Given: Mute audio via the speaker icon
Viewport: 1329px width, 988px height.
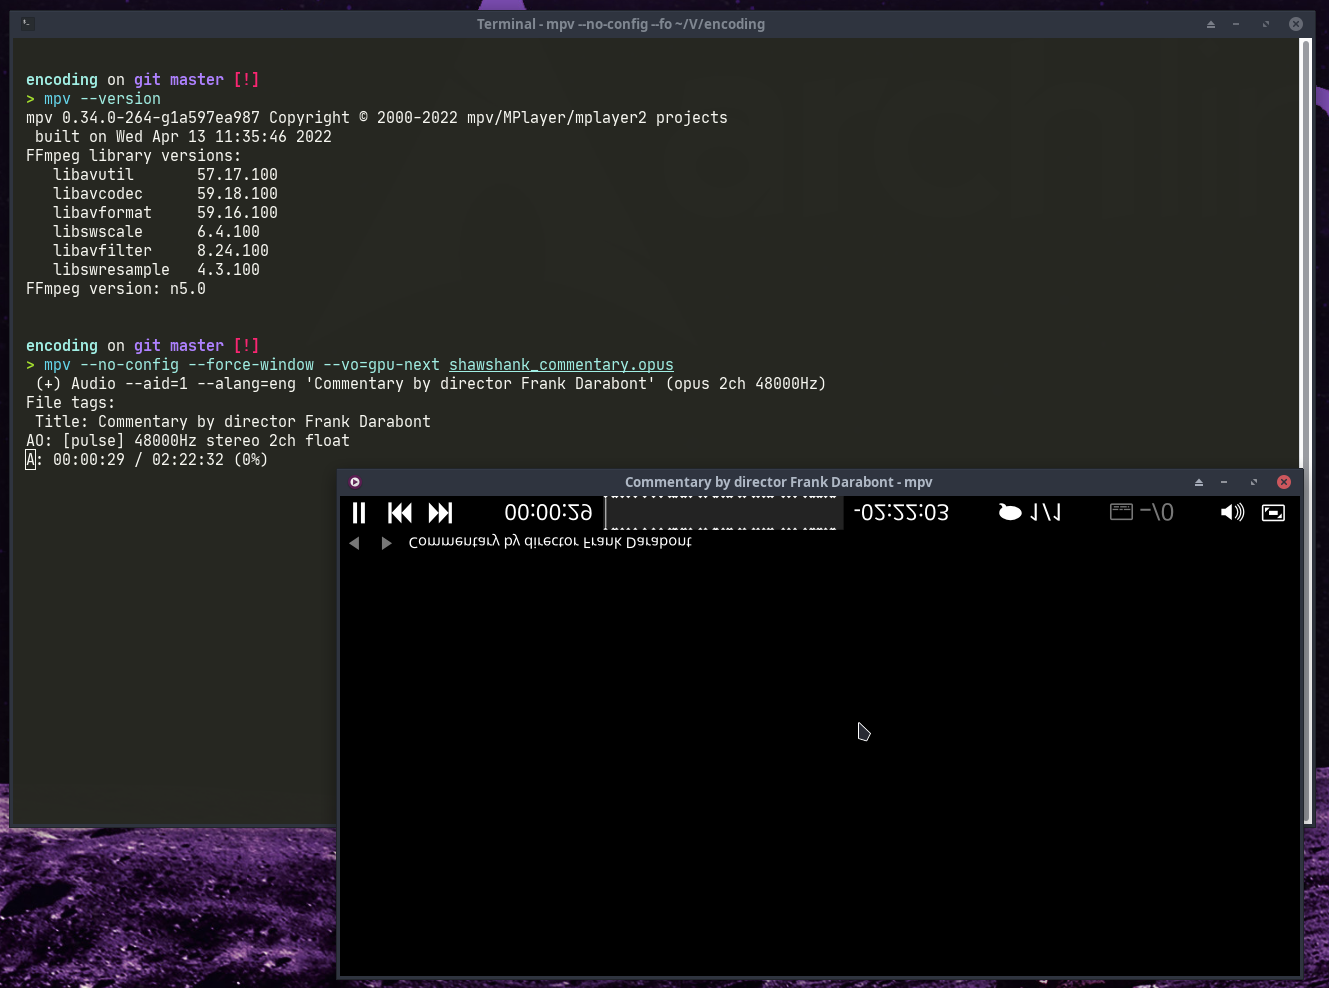Looking at the screenshot, I should pos(1233,512).
